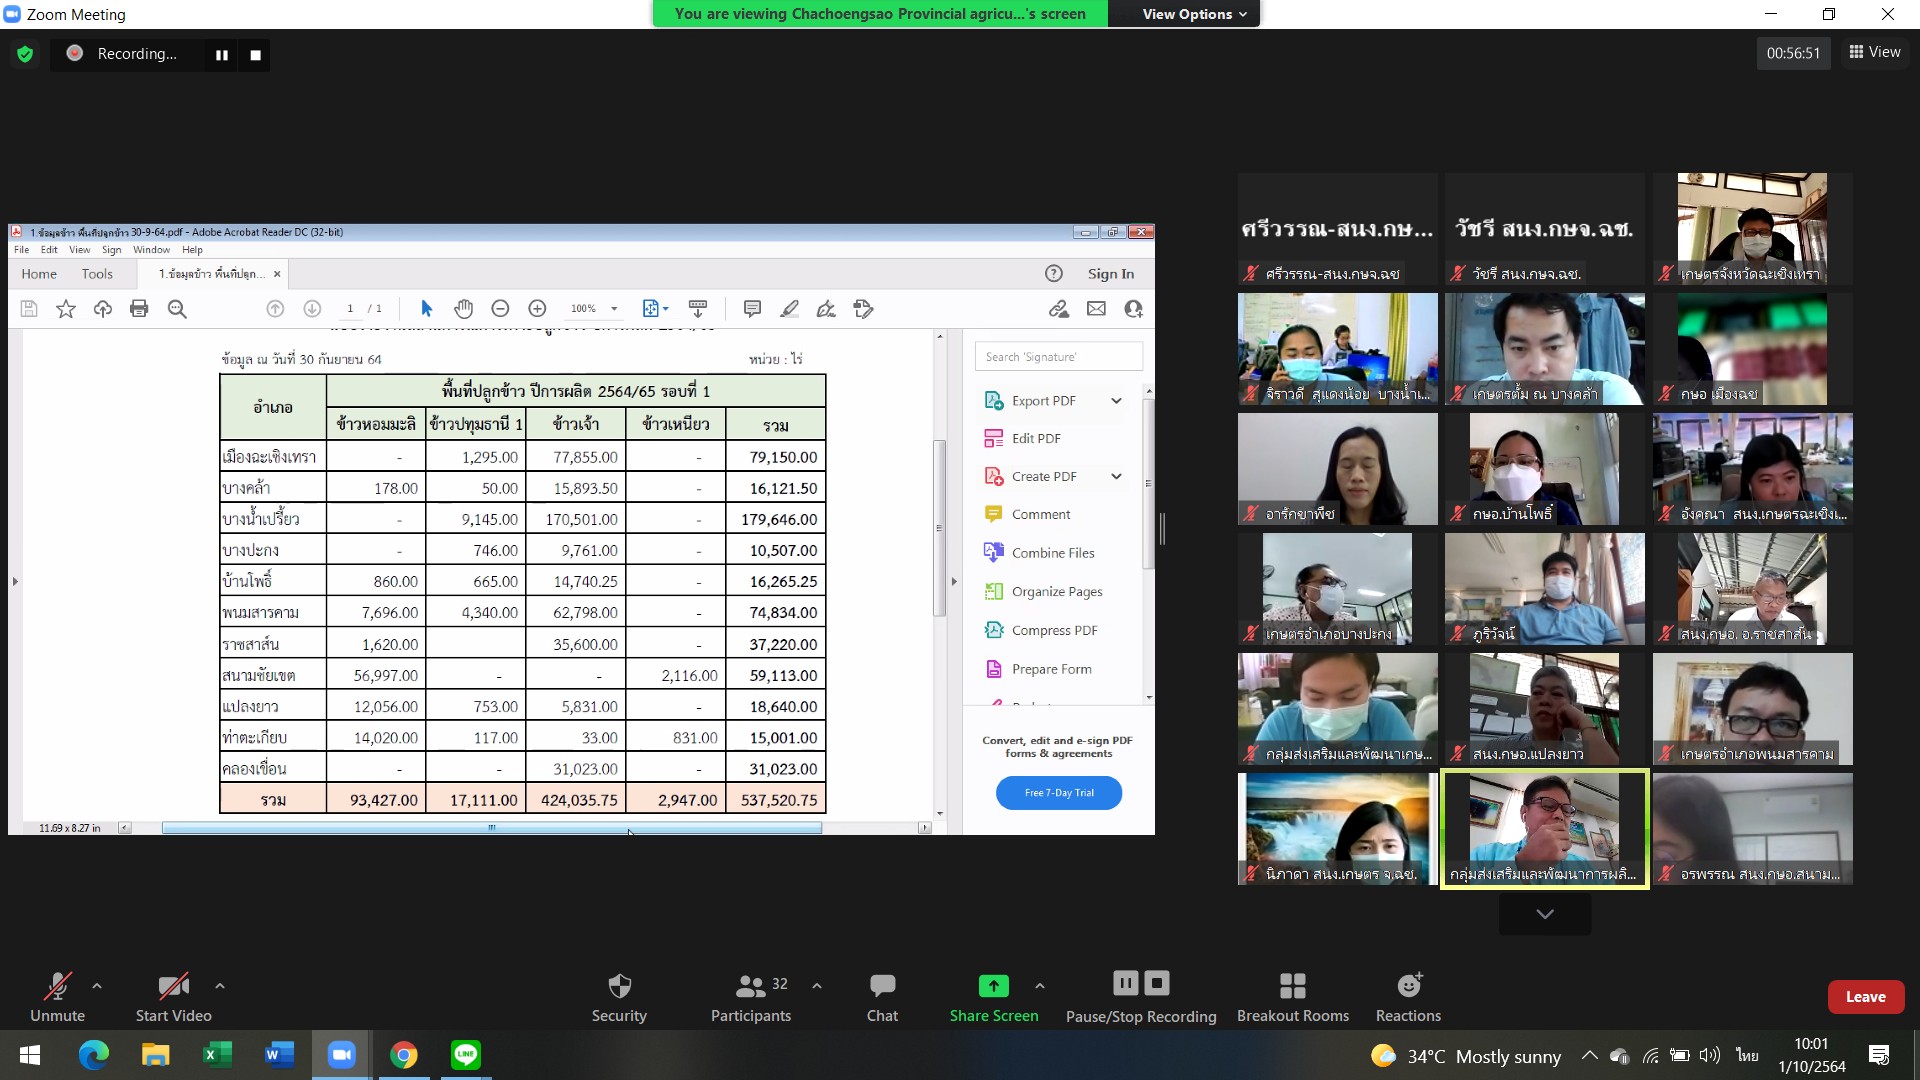This screenshot has width=1920, height=1080.
Task: Unmute the microphone
Action: [57, 986]
